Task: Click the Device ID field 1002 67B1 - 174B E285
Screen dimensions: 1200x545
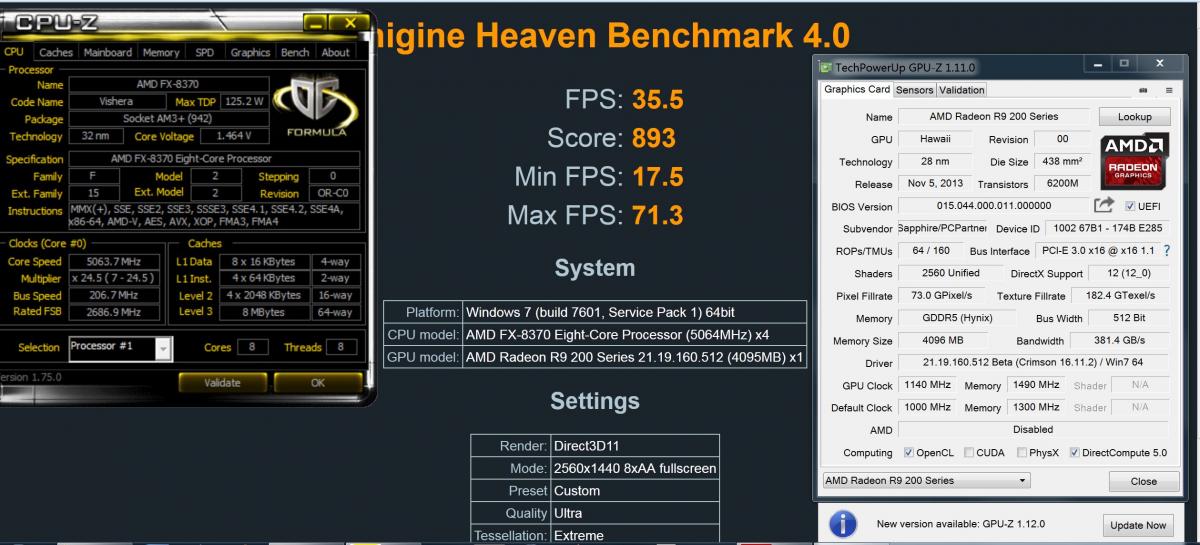Action: point(1108,229)
